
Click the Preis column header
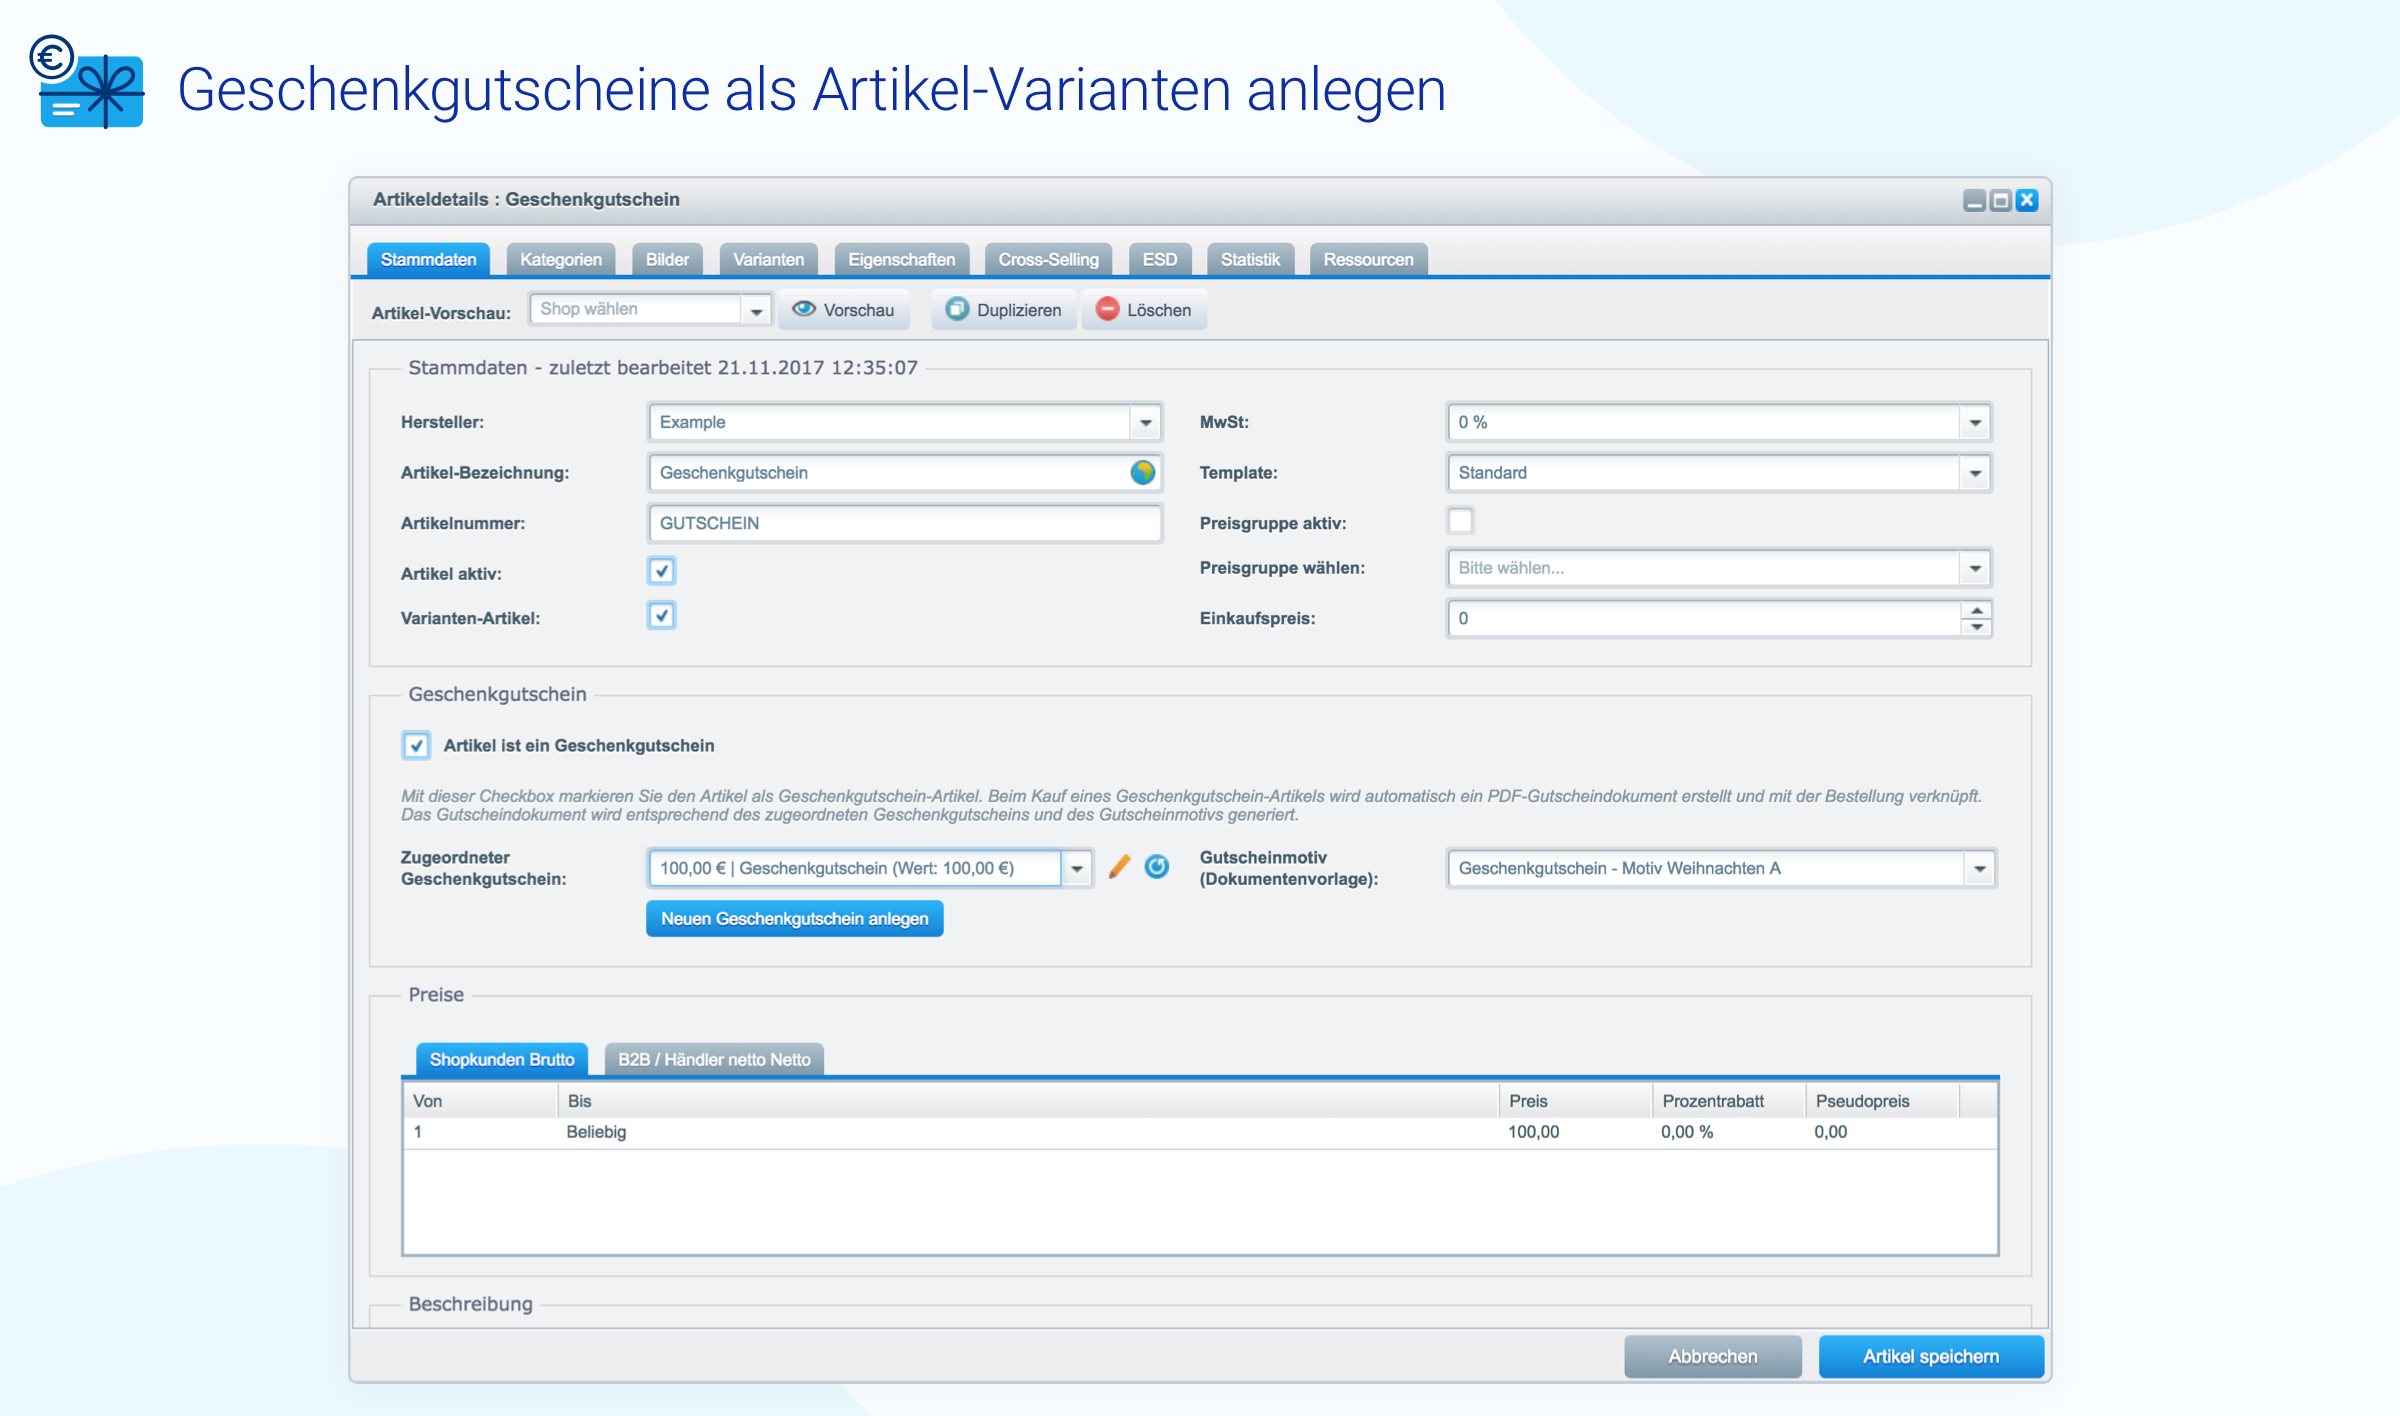pos(1574,1101)
